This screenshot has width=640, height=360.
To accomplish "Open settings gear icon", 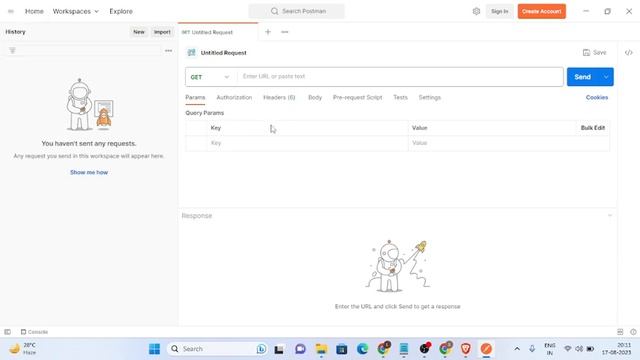I will [x=476, y=11].
